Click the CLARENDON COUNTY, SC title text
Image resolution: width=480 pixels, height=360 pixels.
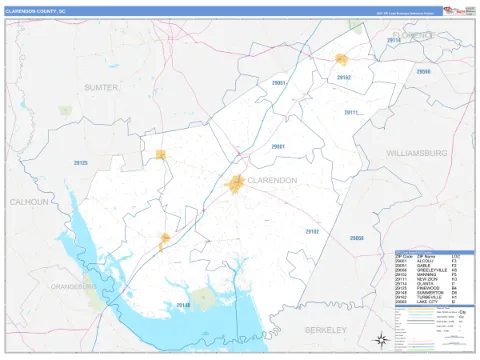[x=35, y=11]
